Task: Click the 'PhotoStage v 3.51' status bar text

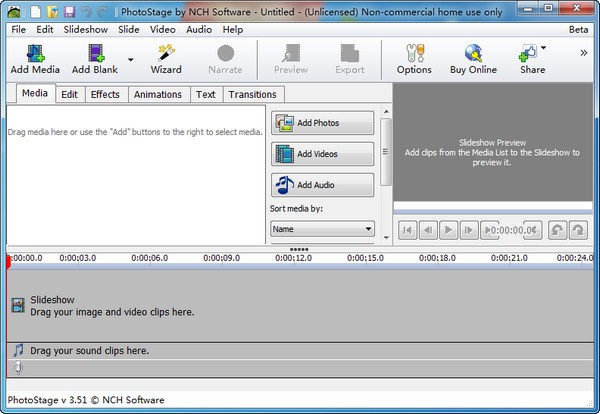Action: [47, 400]
